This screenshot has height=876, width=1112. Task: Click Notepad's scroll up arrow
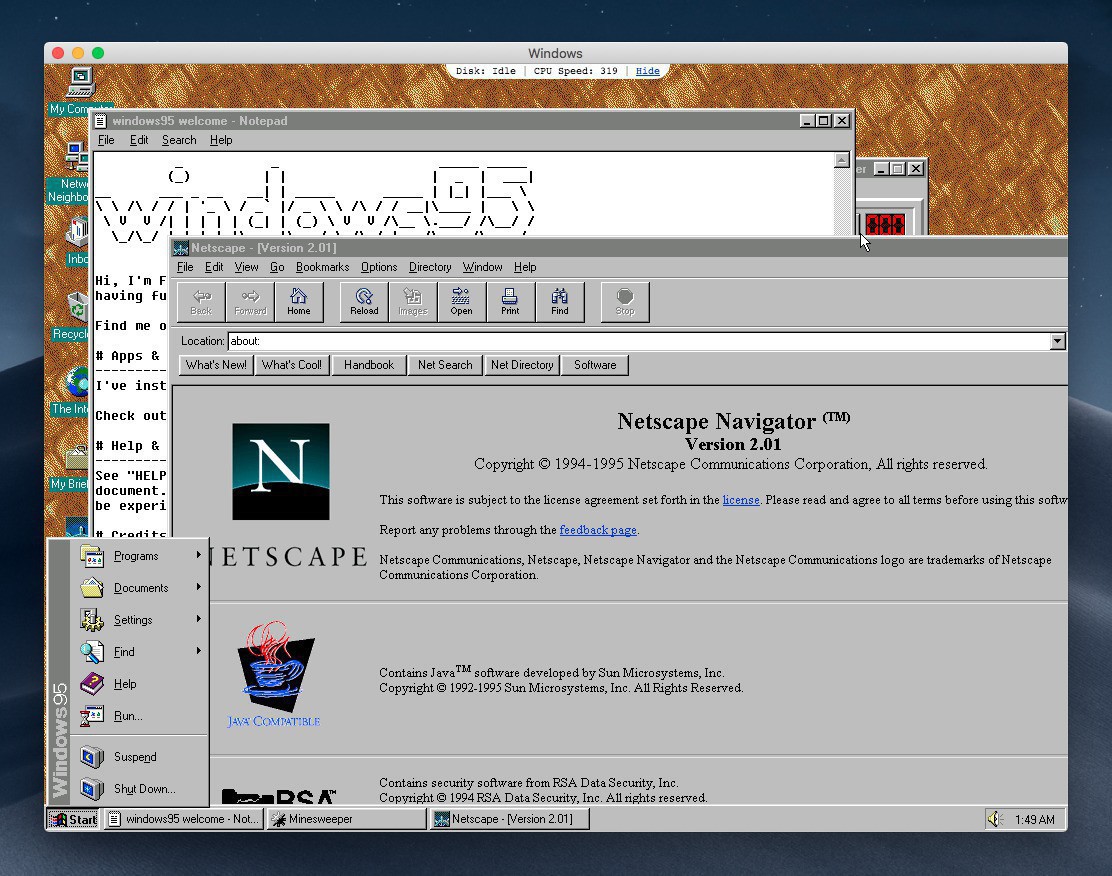pos(842,160)
